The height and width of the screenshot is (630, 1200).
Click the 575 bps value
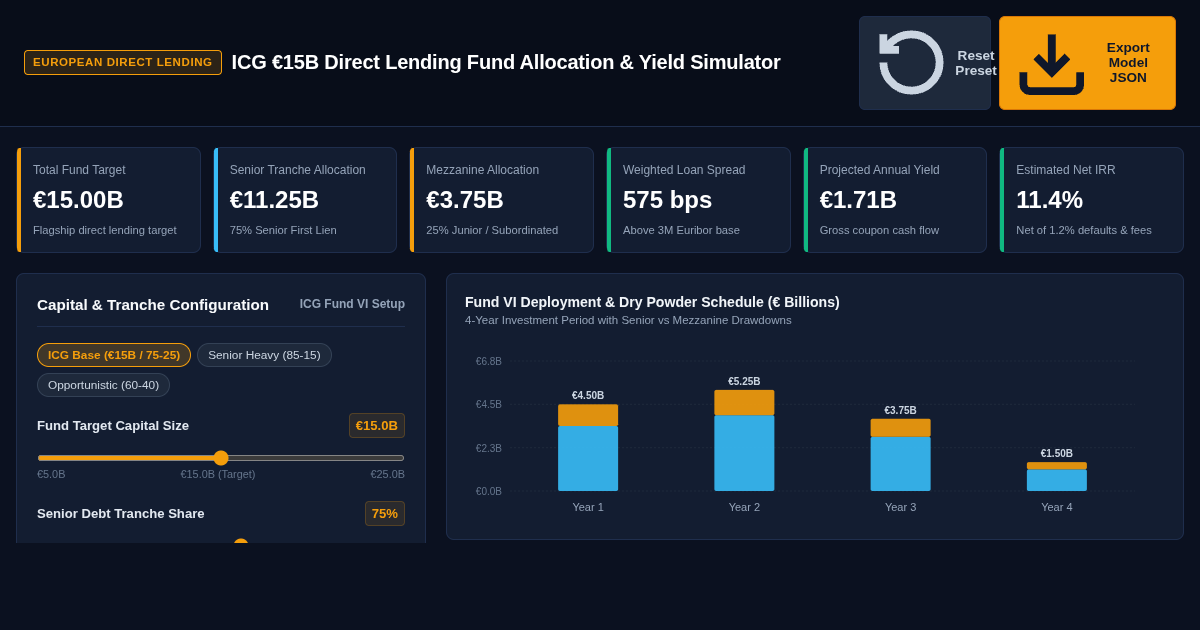coord(667,200)
